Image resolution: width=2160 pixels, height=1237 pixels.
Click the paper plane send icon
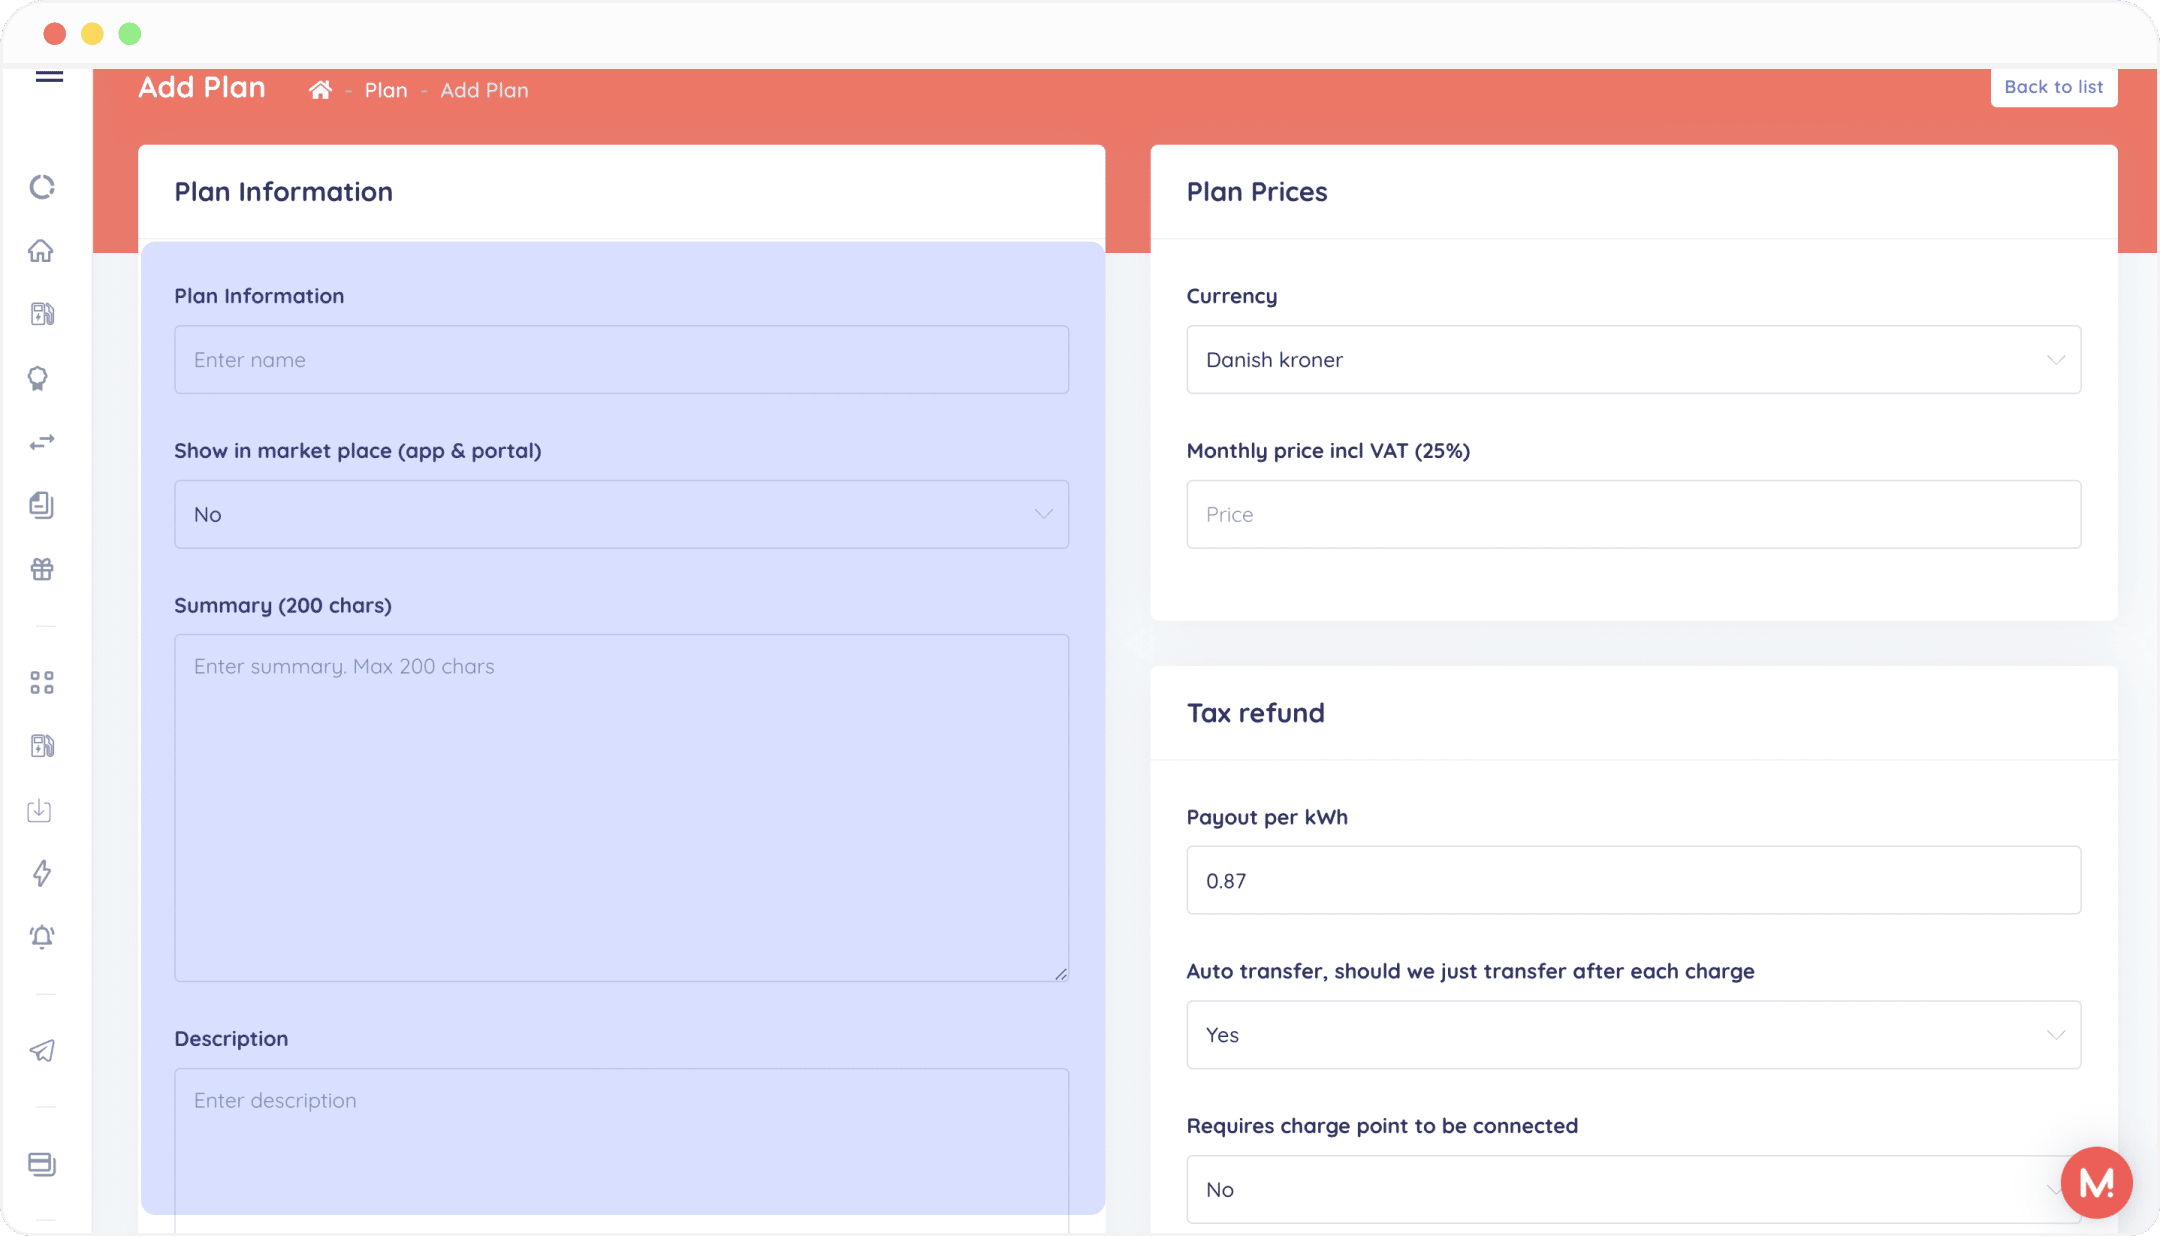(42, 1050)
